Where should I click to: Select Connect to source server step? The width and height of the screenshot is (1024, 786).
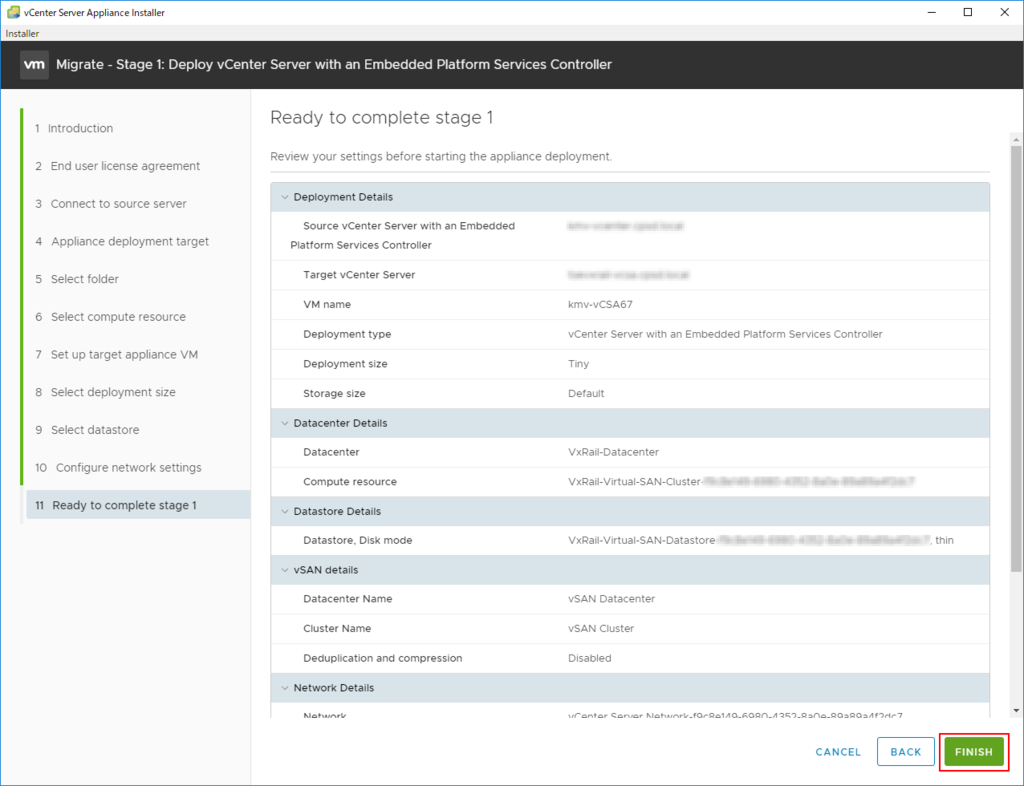tap(118, 204)
